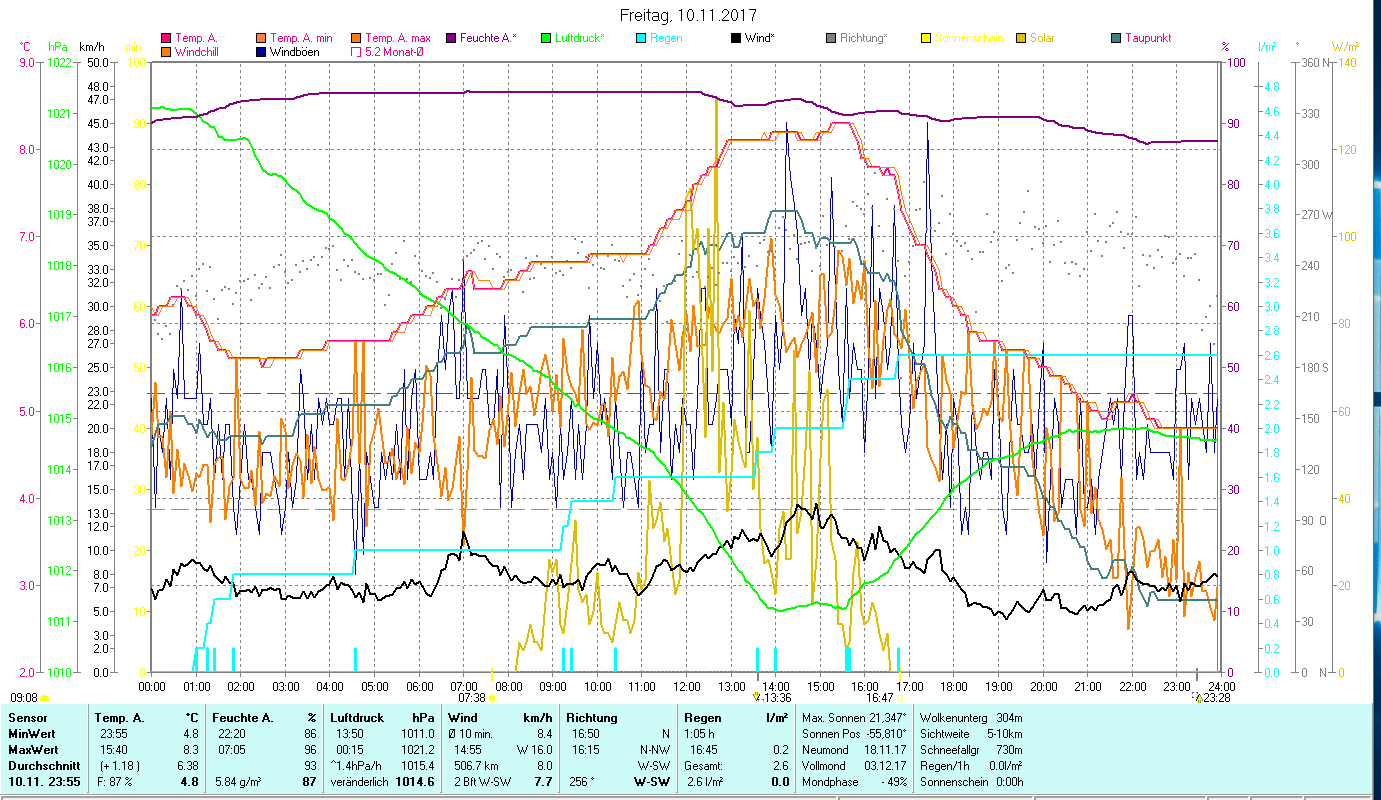The image size is (1381, 800).
Task: Click the W/m² axis unit label
Action: click(1346, 47)
